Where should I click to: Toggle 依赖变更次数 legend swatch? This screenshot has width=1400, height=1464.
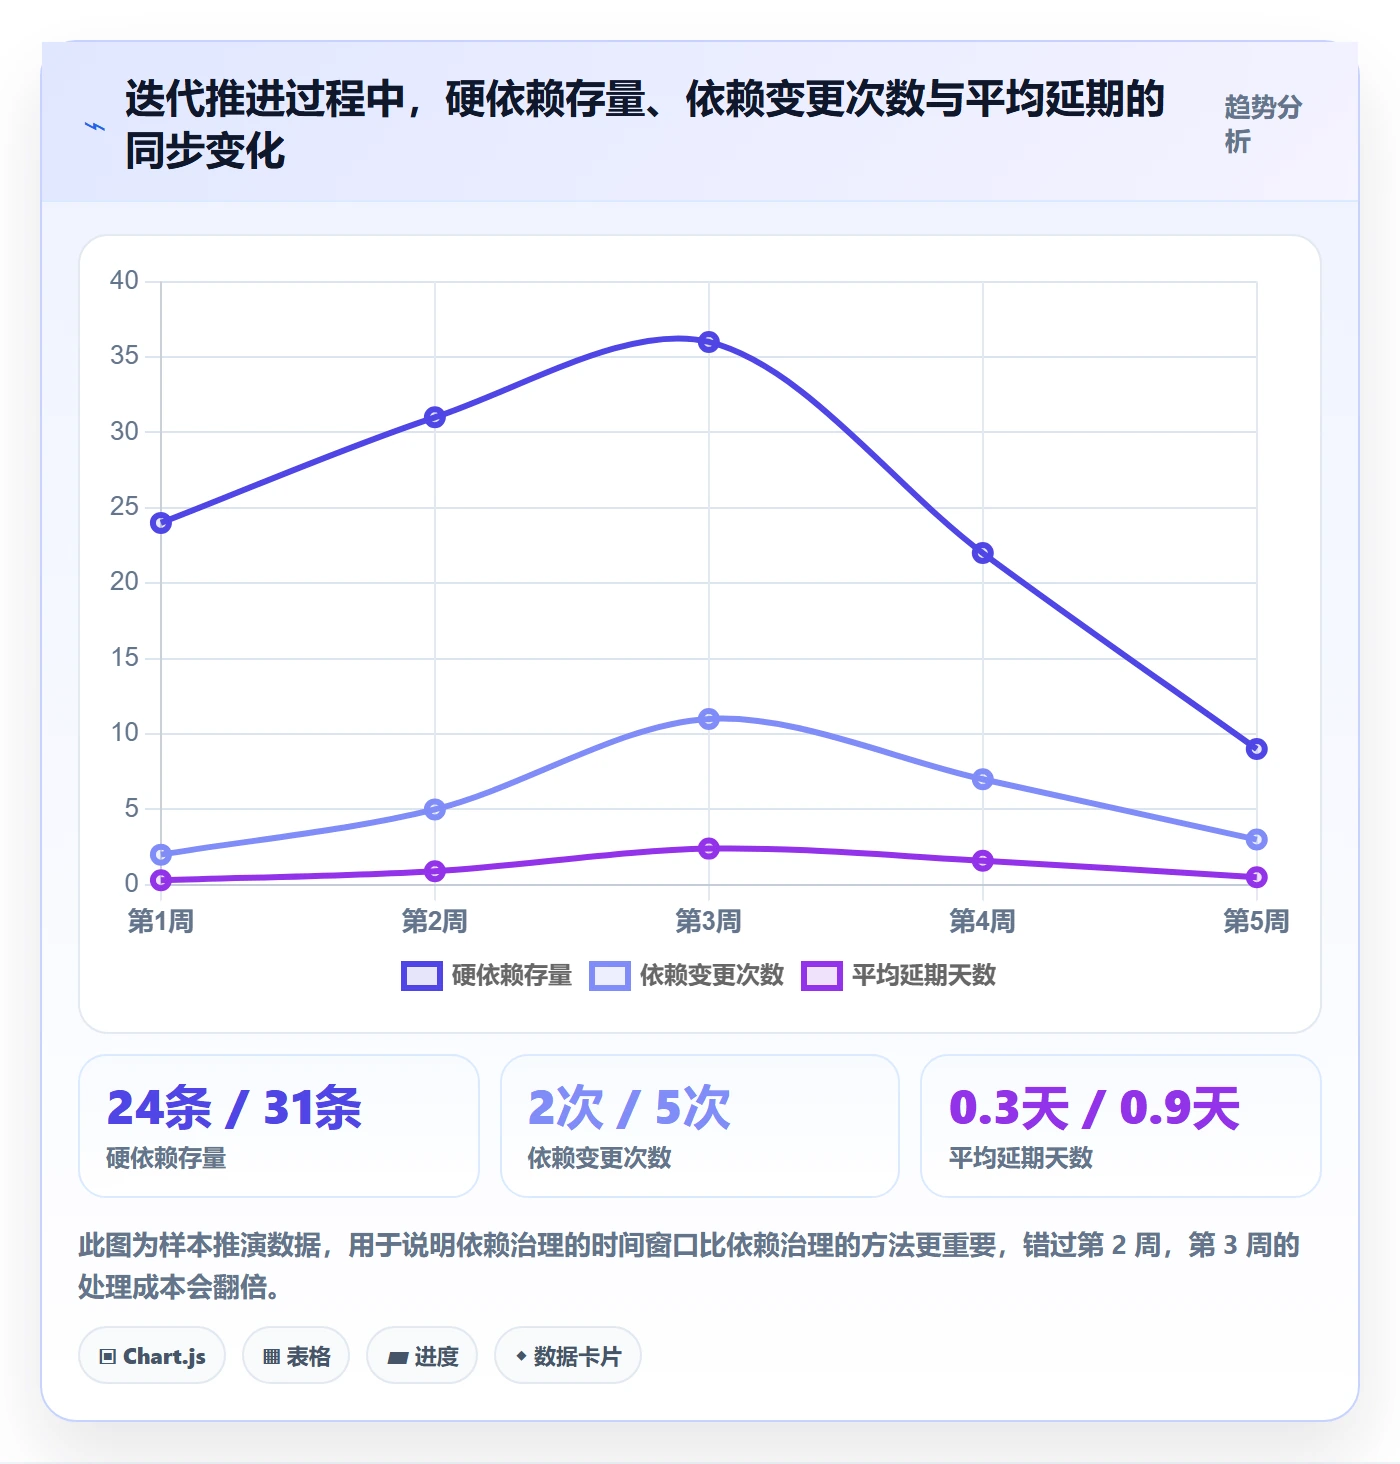click(x=610, y=975)
